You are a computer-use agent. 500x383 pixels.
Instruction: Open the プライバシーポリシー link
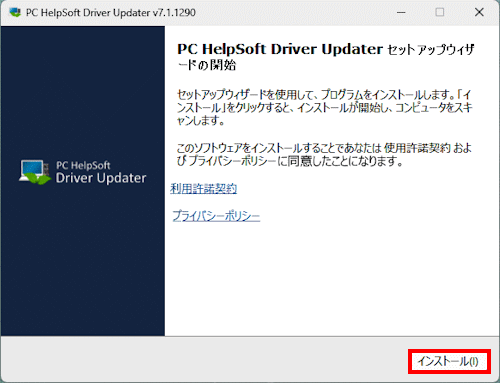coord(216,216)
